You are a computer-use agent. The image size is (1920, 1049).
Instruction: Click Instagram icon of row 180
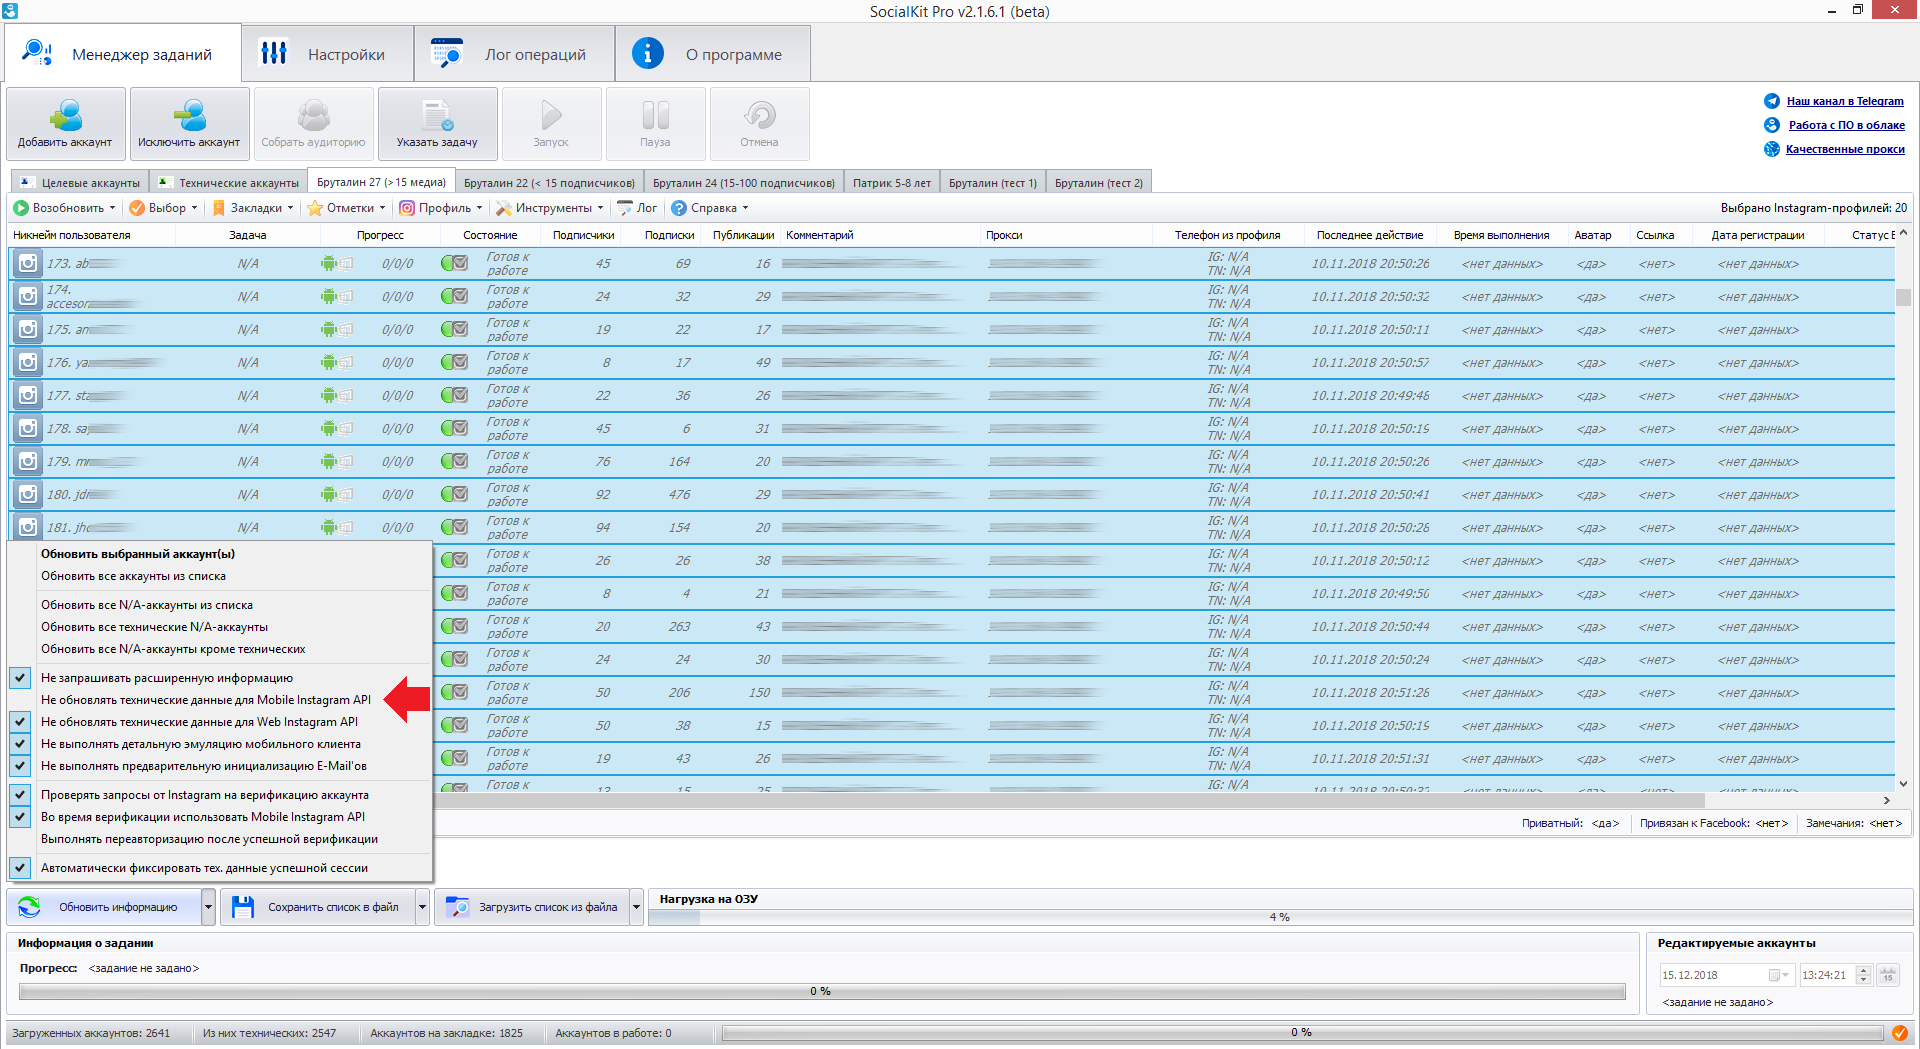click(x=28, y=495)
